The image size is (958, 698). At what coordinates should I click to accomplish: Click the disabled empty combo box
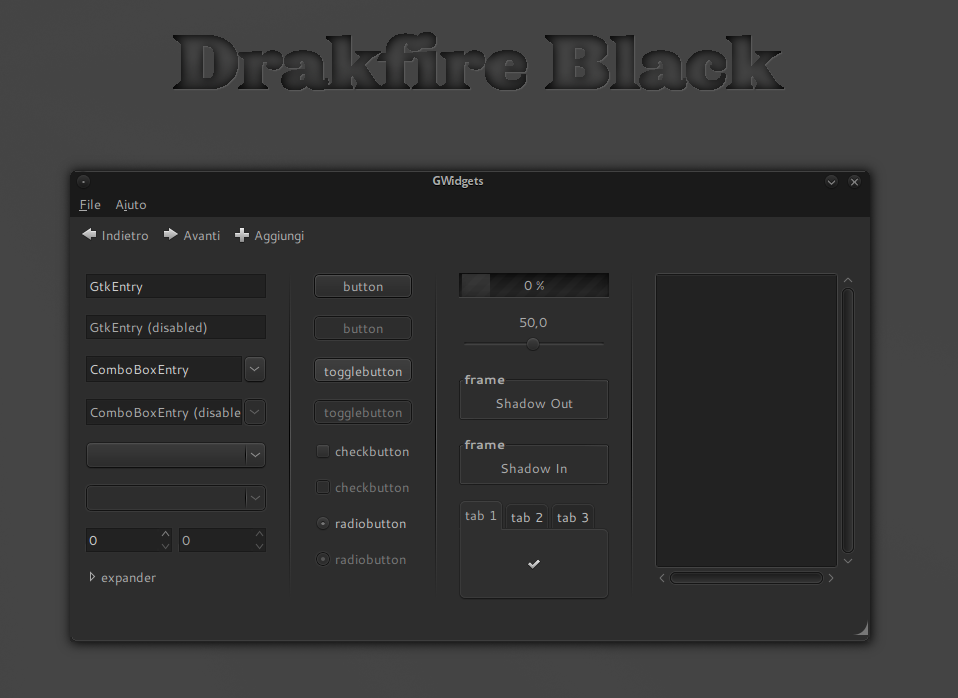point(176,498)
